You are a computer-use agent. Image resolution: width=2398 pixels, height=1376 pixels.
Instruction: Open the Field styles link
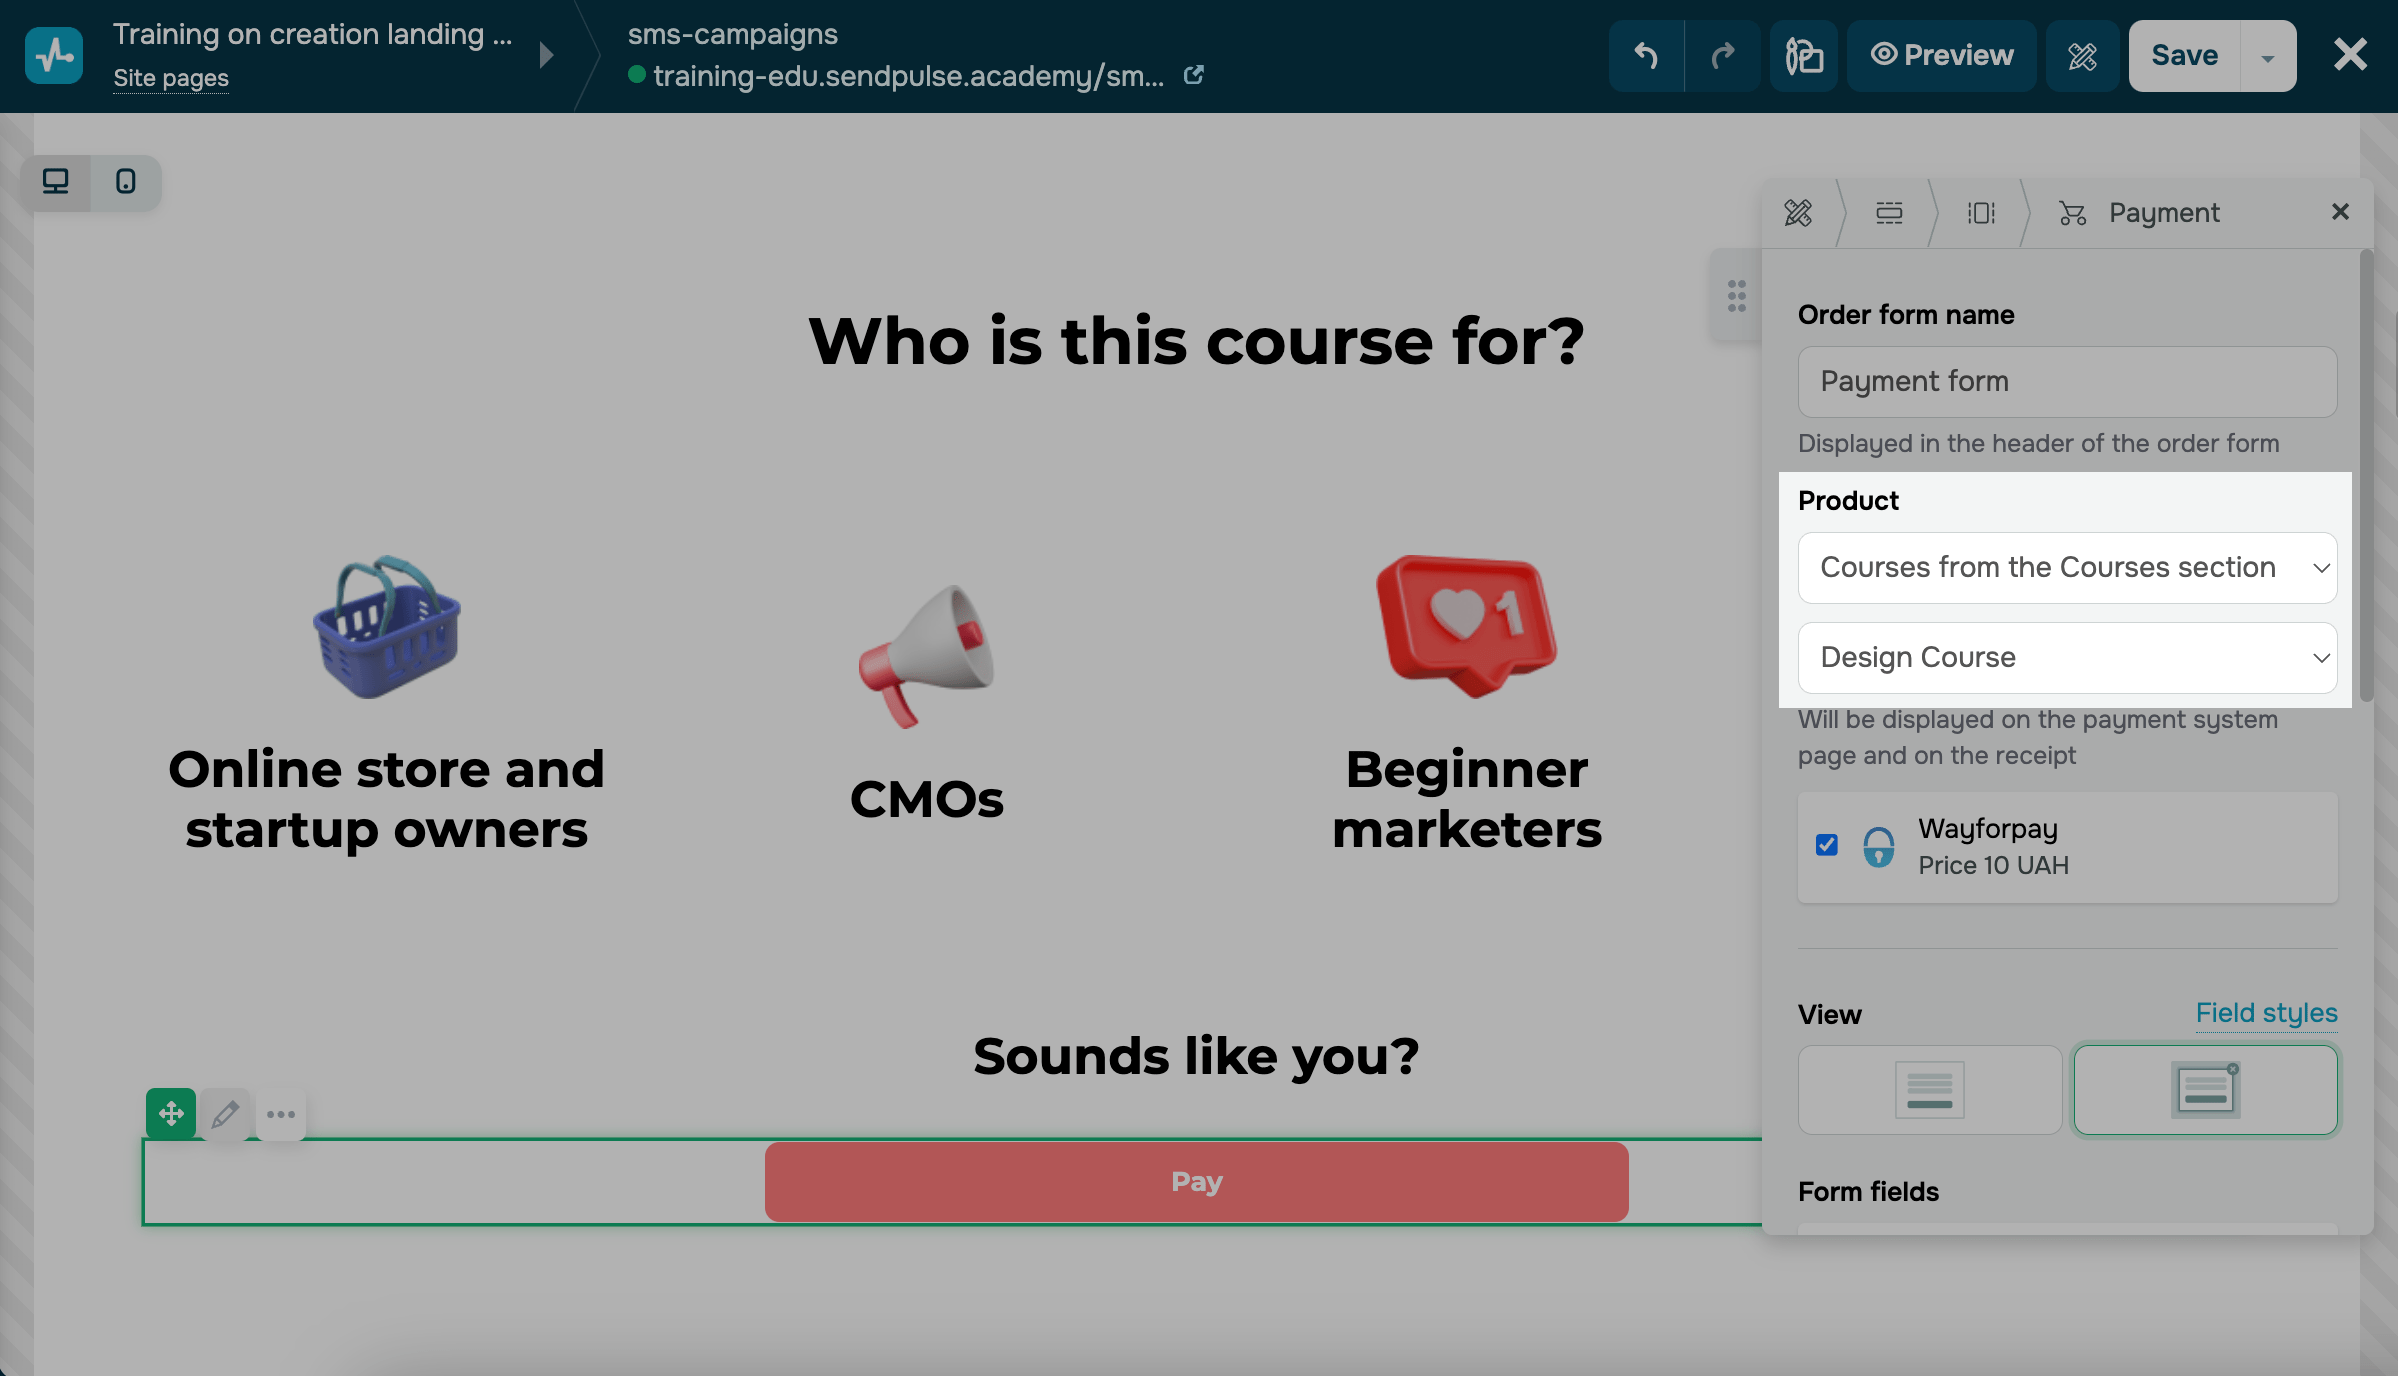pyautogui.click(x=2266, y=1013)
